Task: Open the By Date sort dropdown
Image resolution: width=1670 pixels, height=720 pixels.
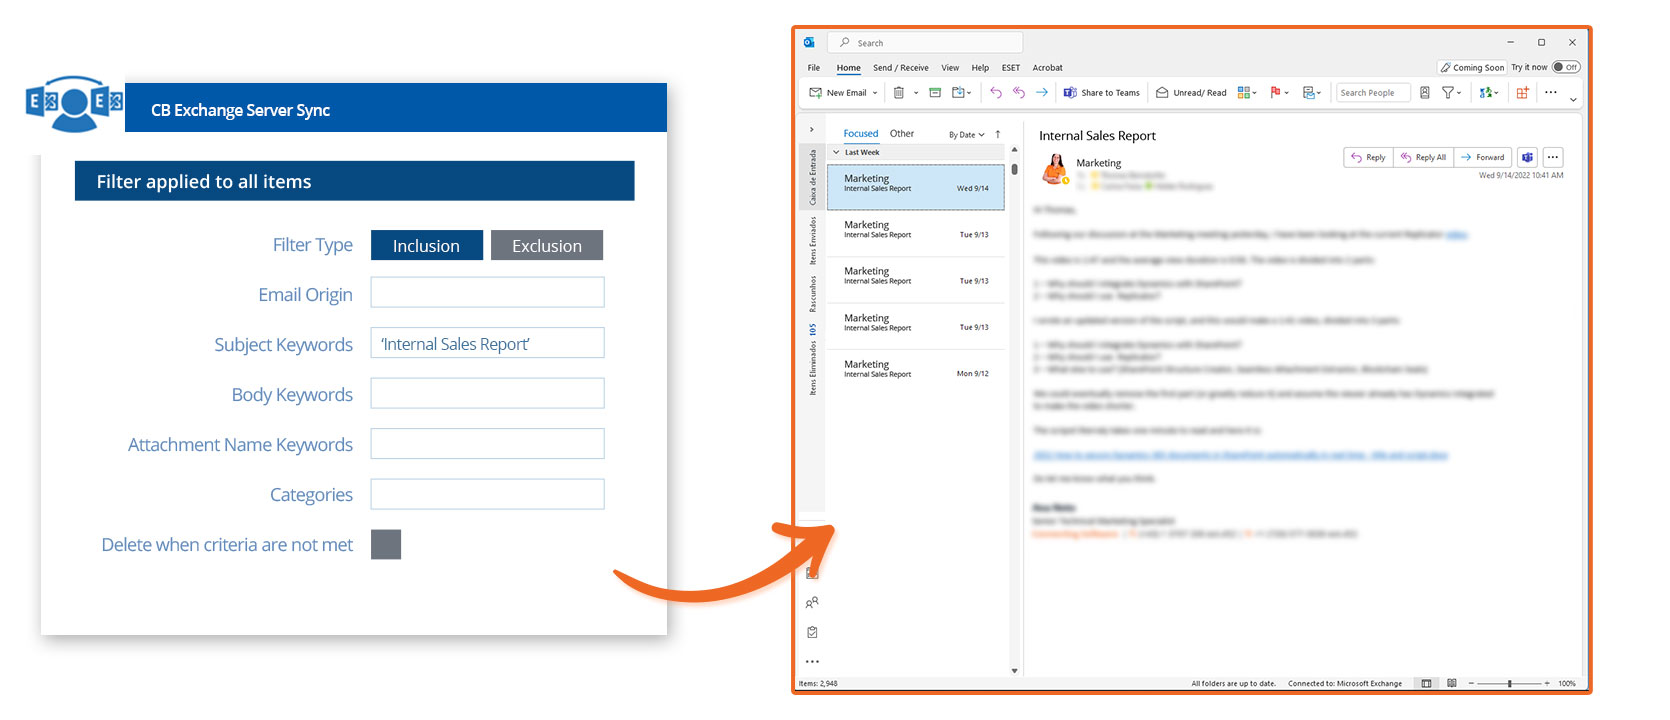Action: 967,135
